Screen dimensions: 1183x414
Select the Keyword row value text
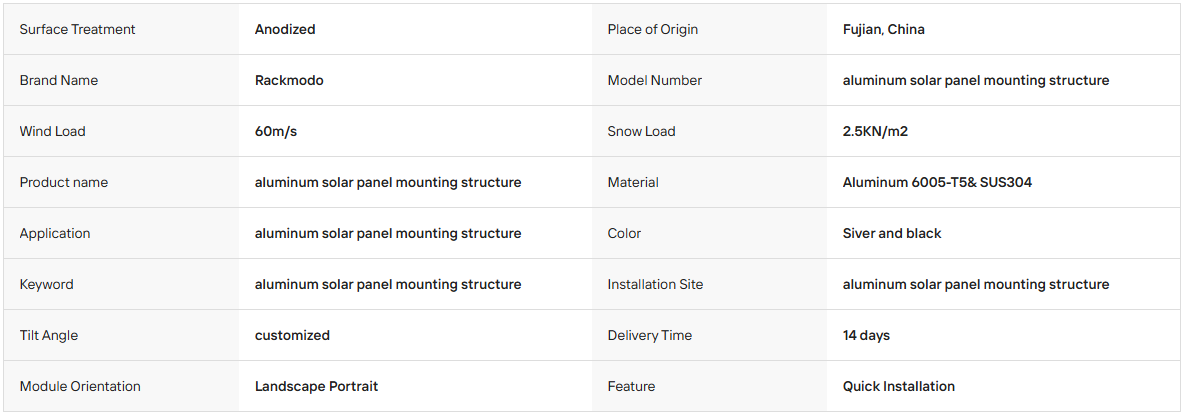[388, 284]
